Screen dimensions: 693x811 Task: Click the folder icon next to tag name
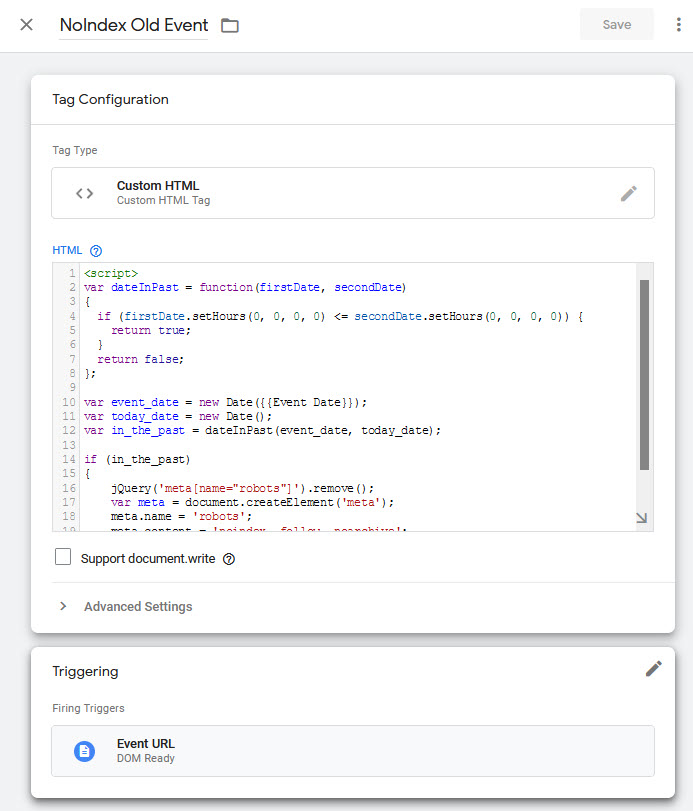(230, 25)
